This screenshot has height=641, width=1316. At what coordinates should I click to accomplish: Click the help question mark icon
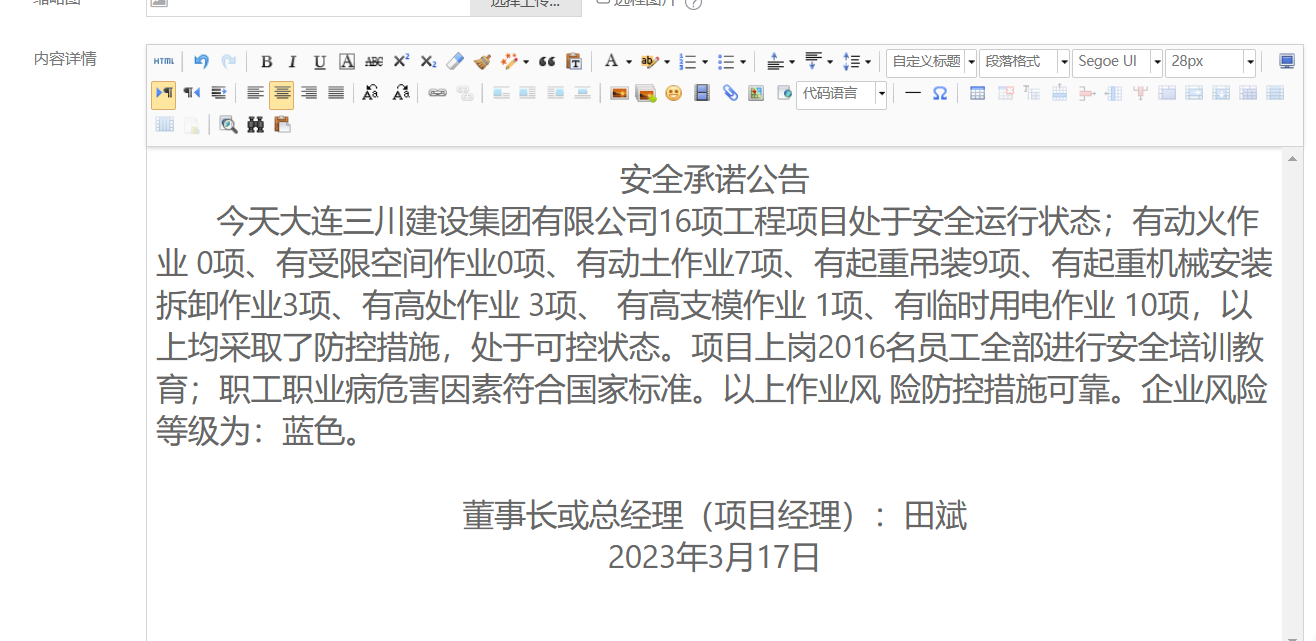[x=694, y=3]
